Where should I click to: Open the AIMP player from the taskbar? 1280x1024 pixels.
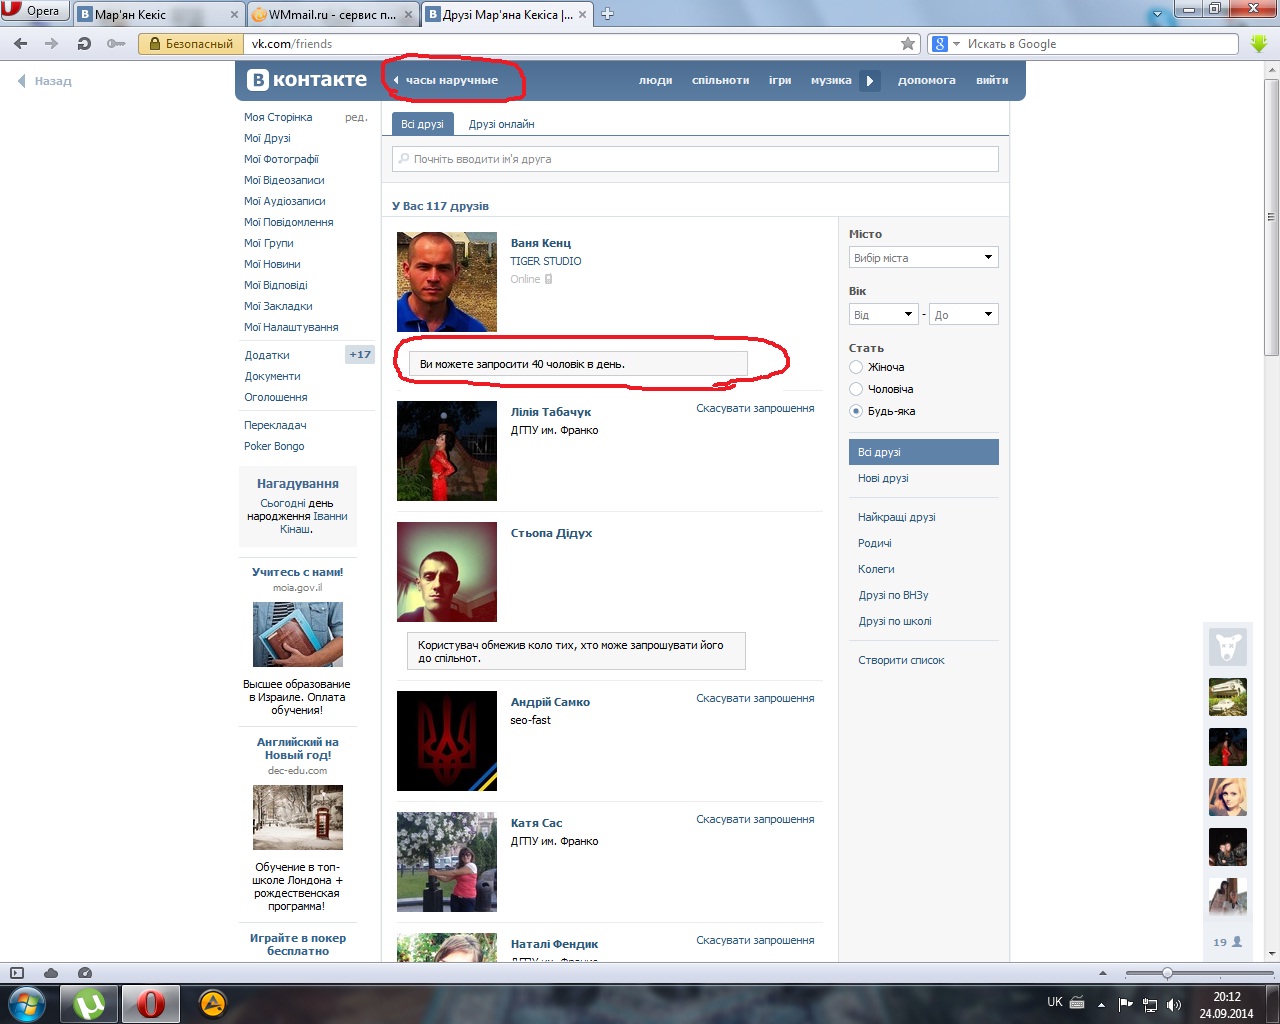pyautogui.click(x=213, y=1003)
